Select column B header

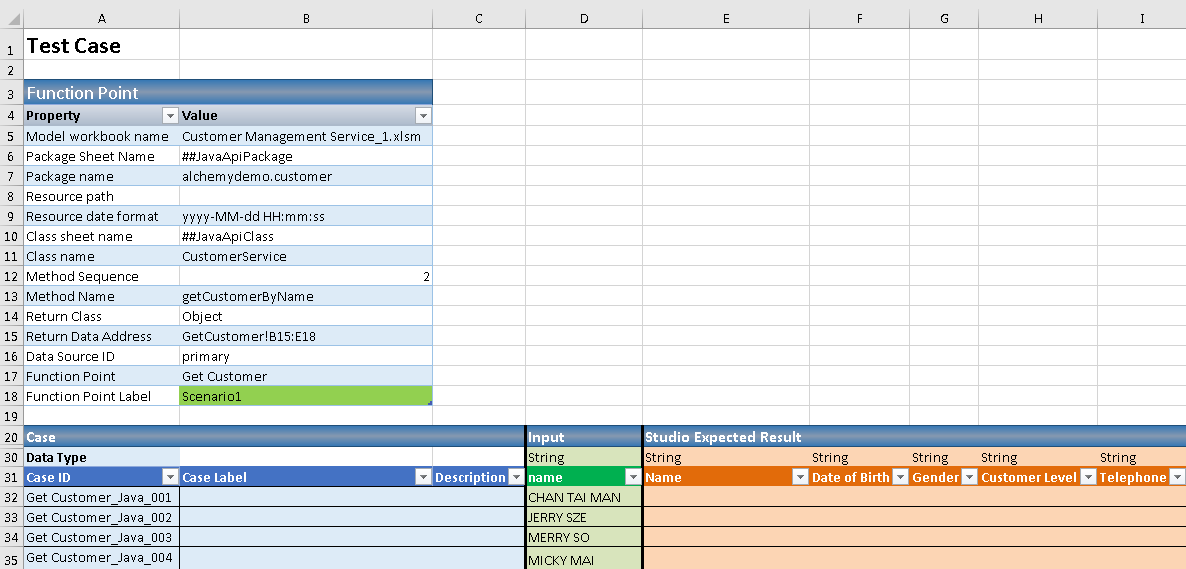(x=305, y=19)
